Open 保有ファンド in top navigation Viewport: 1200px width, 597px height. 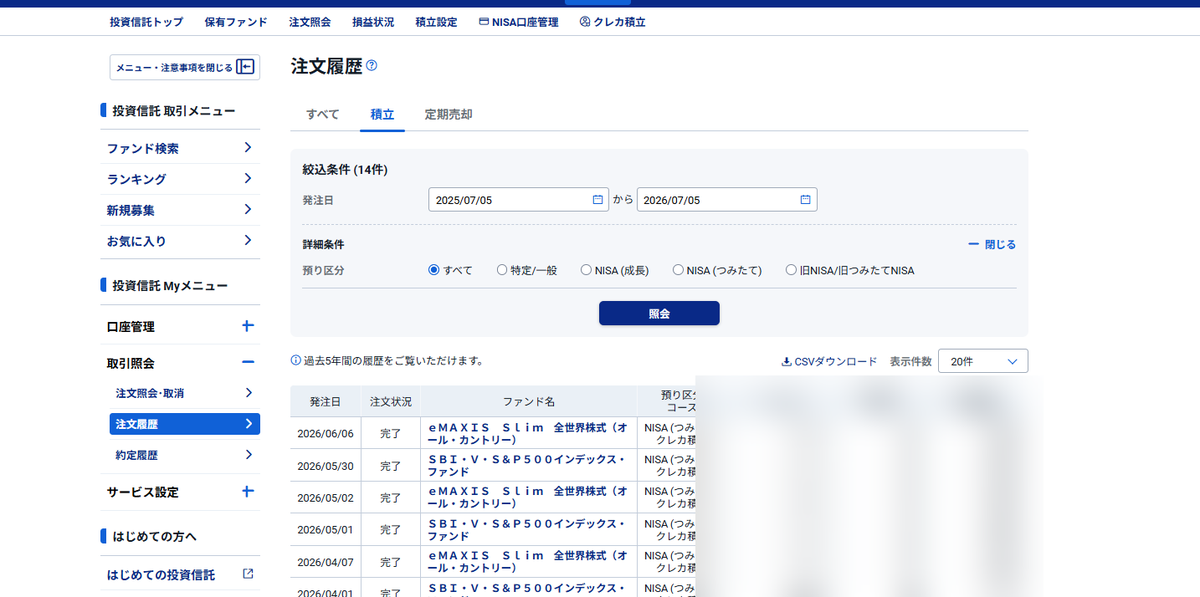pyautogui.click(x=236, y=22)
